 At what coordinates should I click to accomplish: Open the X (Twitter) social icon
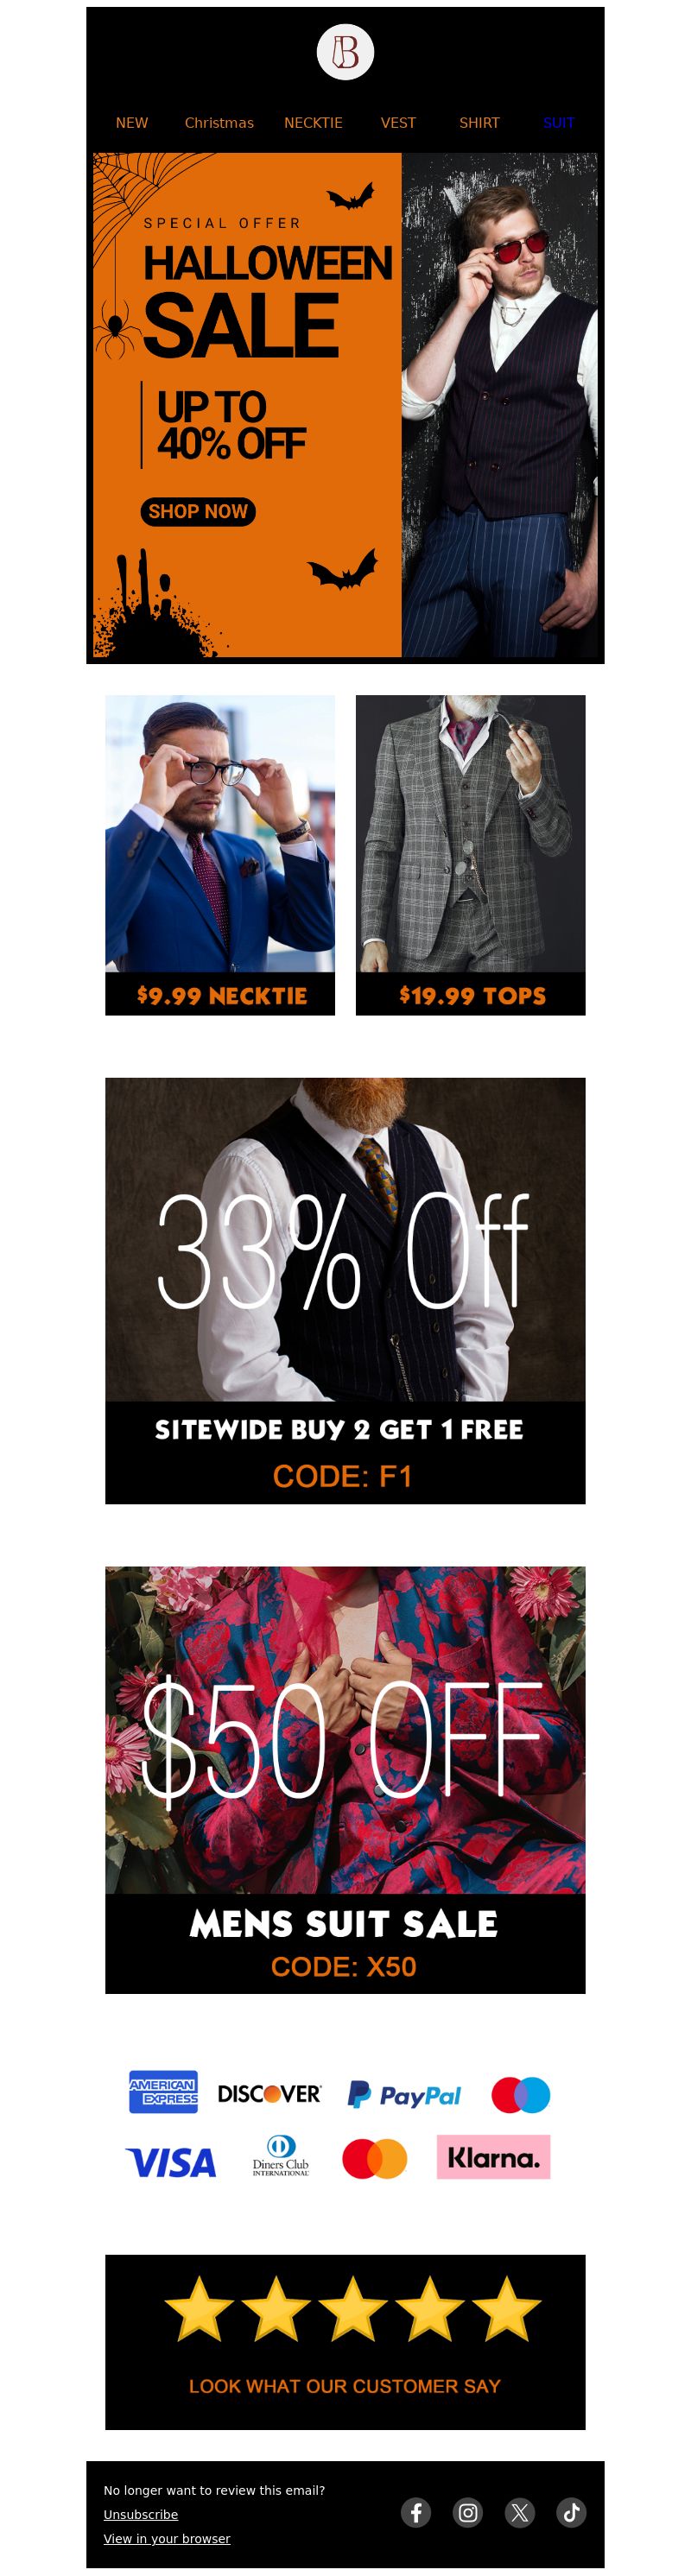point(520,2511)
